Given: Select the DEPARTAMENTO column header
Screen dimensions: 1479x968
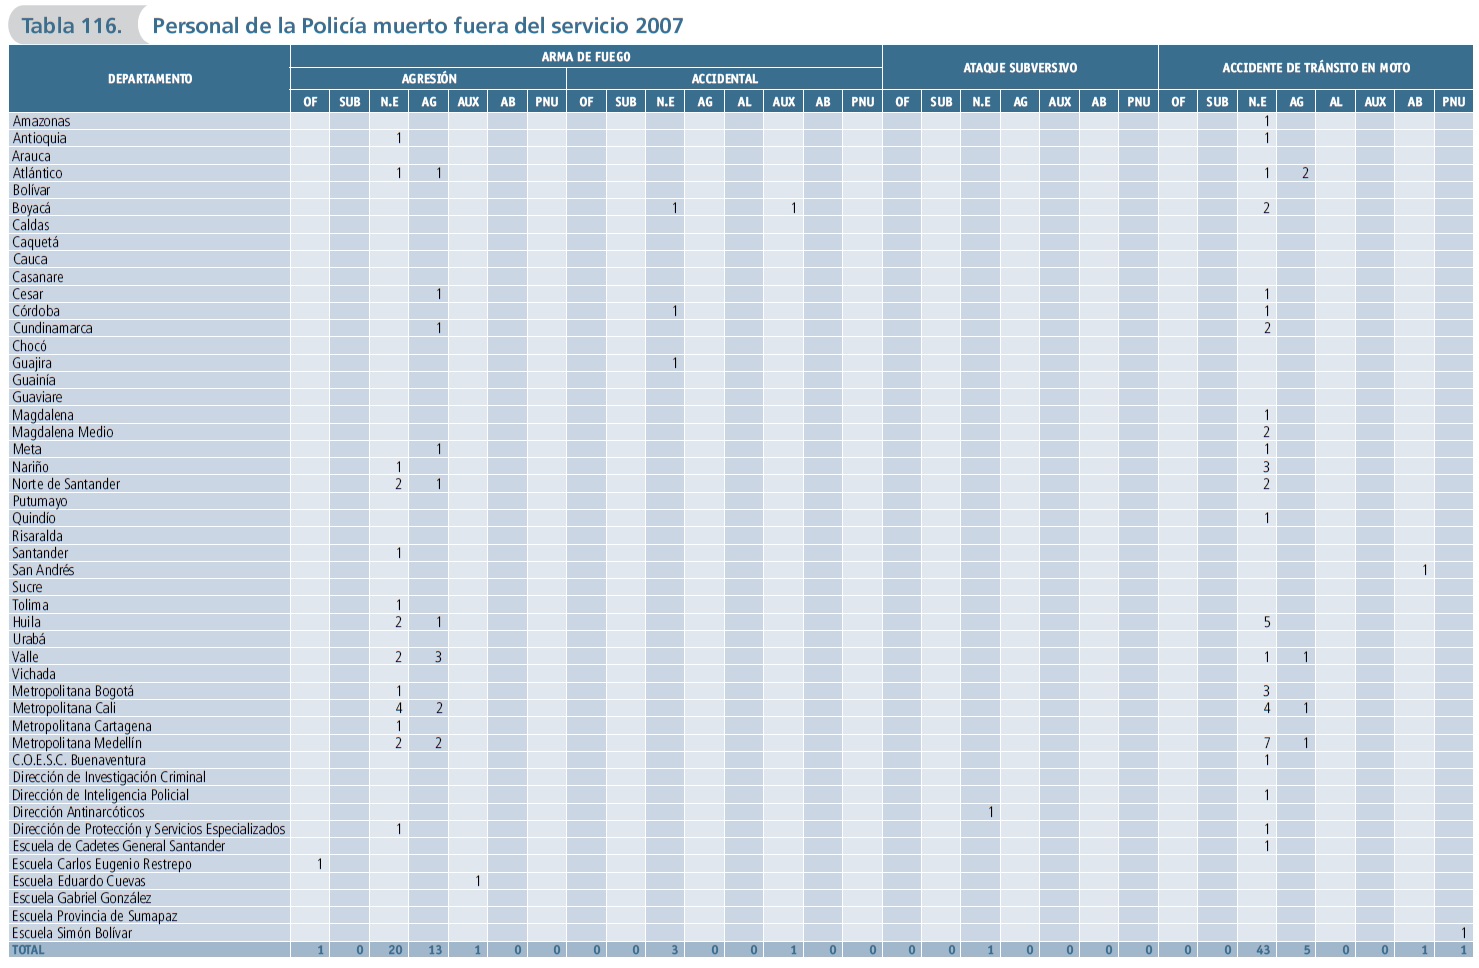Looking at the screenshot, I should tap(150, 79).
